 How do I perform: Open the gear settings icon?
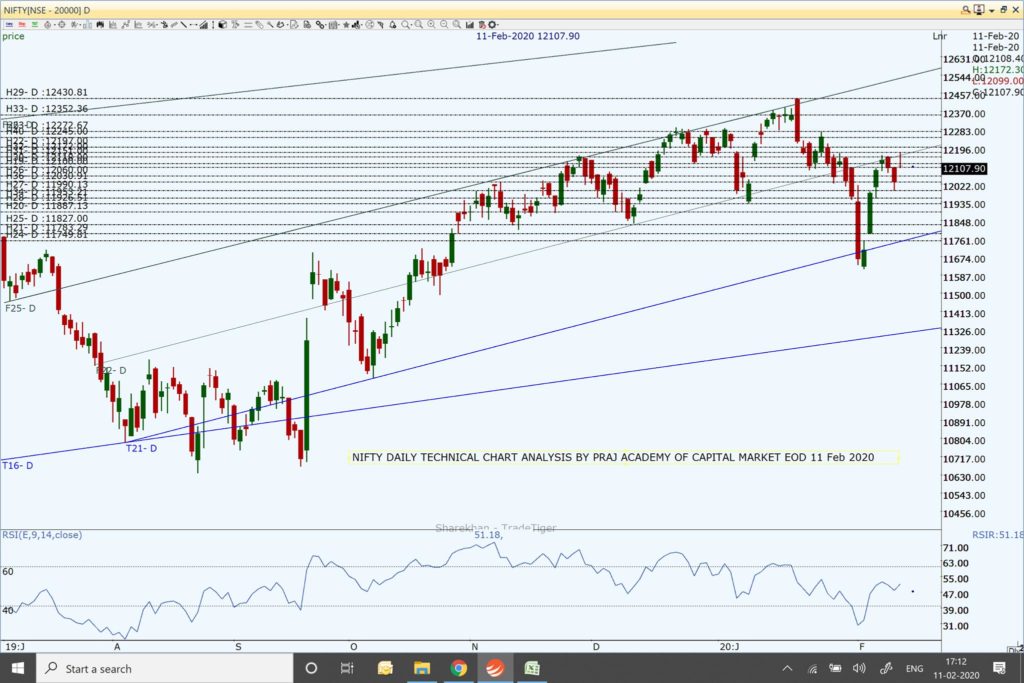tap(492, 25)
